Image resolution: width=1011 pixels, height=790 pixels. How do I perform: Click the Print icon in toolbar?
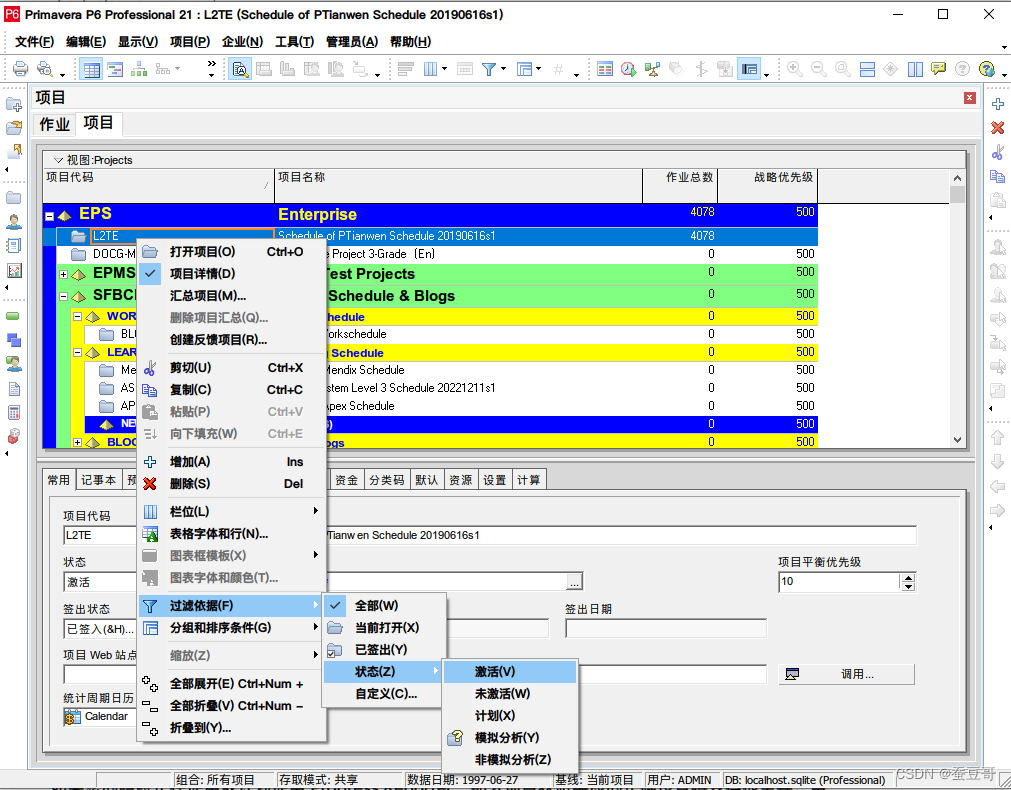point(21,68)
